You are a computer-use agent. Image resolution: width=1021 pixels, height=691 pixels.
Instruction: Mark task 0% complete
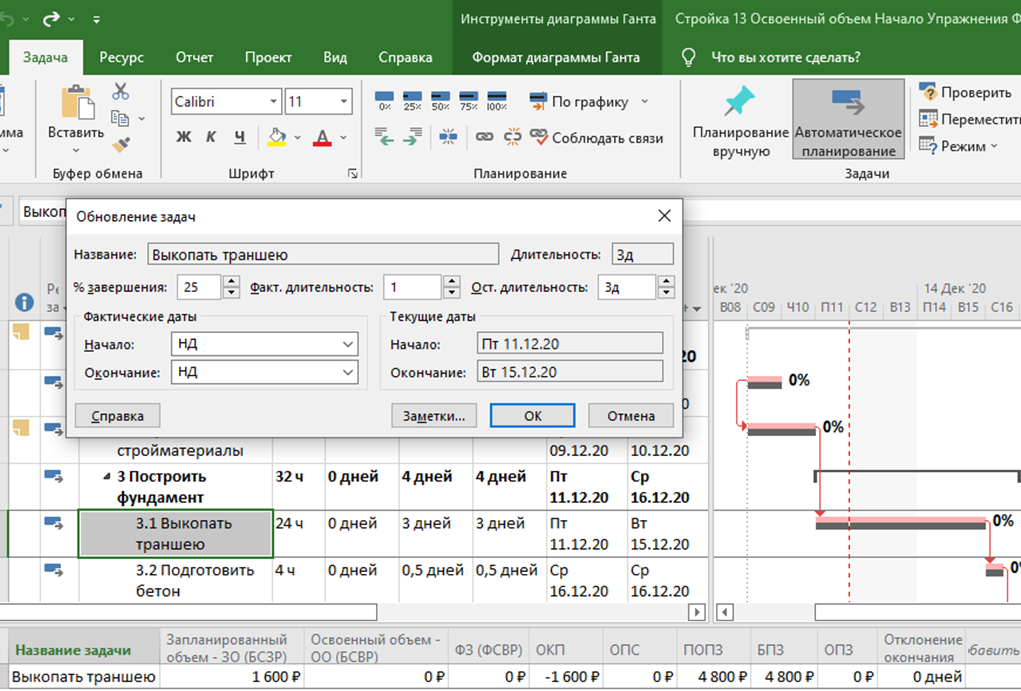(x=385, y=101)
